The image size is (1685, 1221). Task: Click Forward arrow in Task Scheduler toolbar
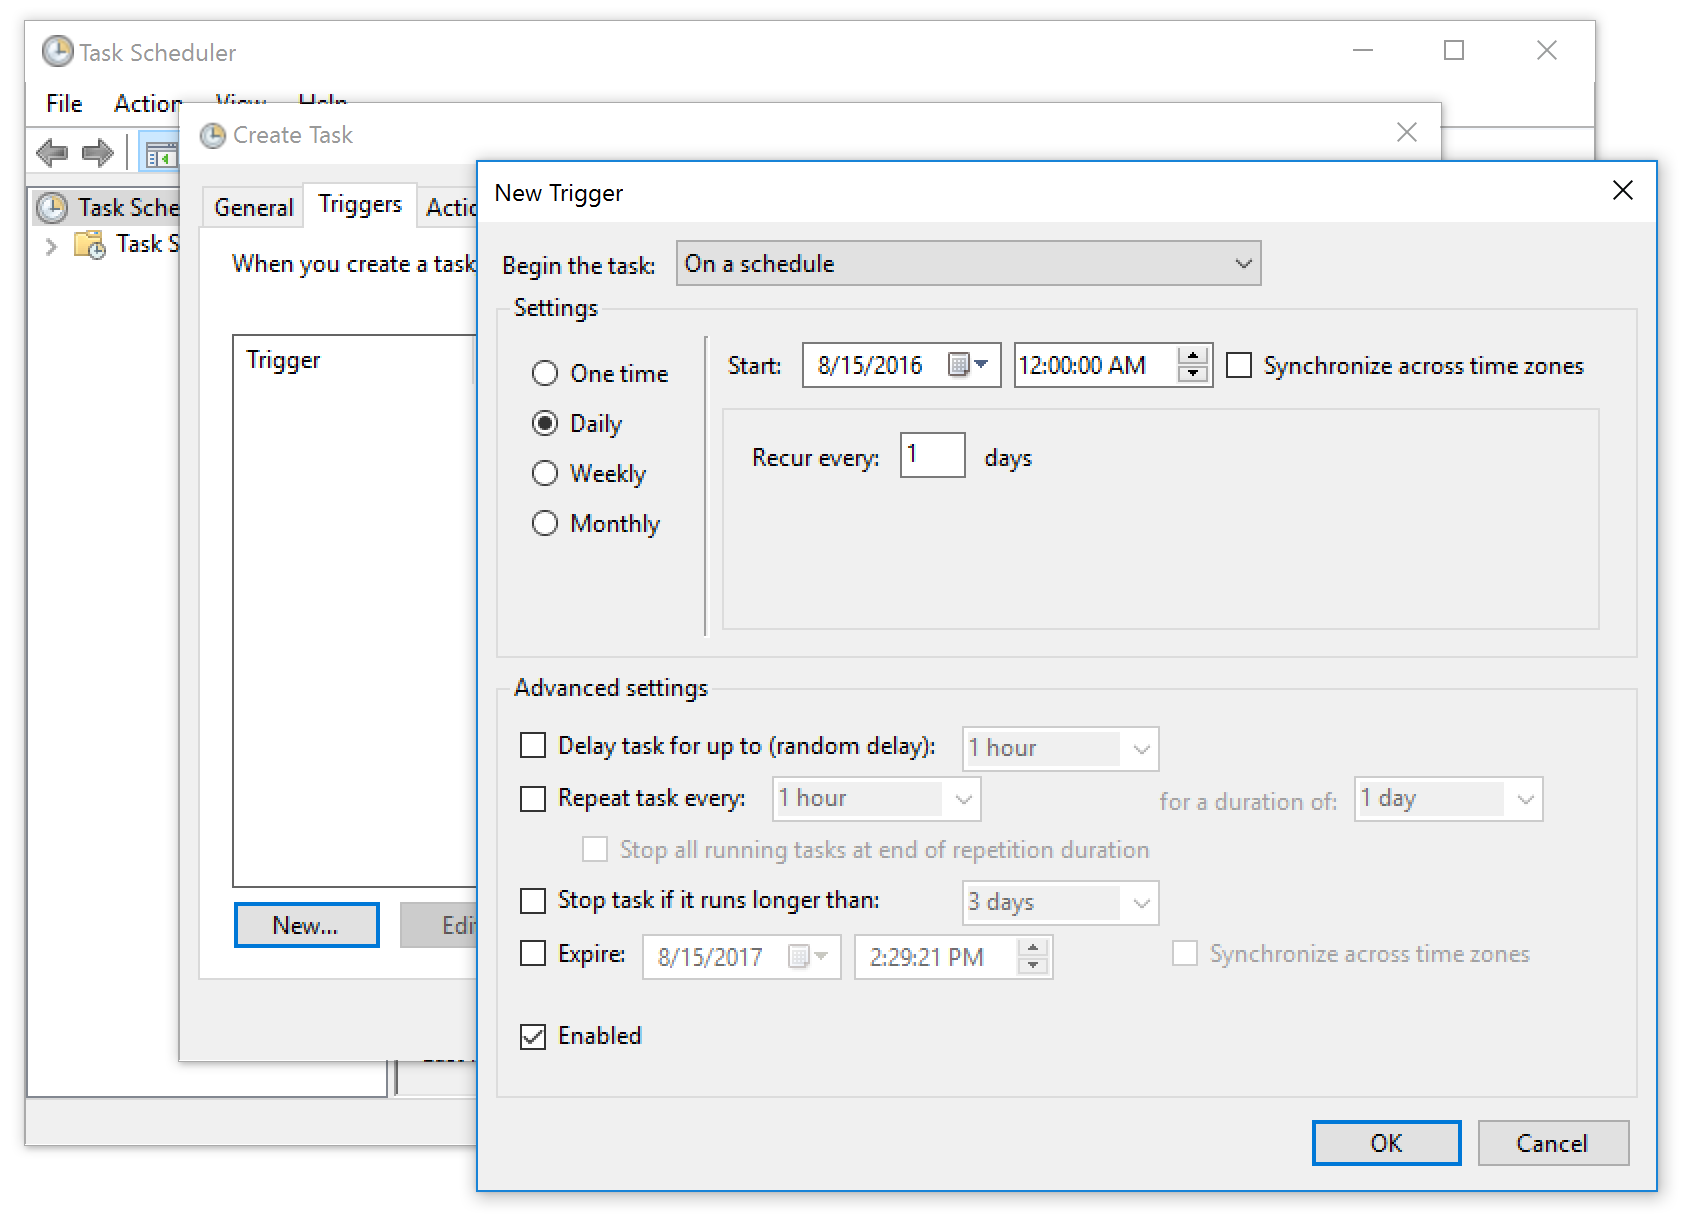(97, 154)
